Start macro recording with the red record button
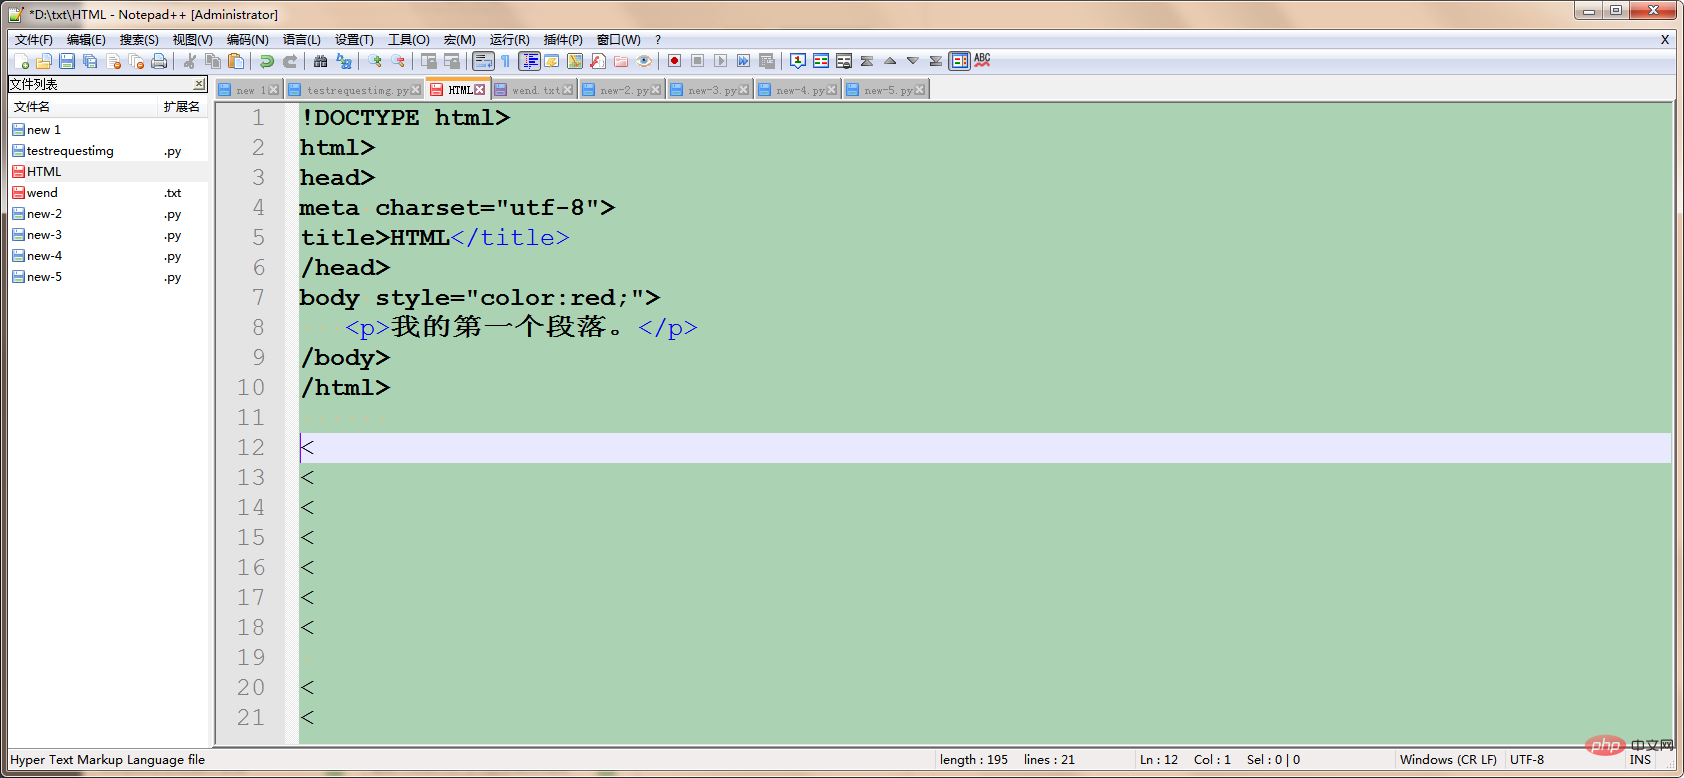Screen dimensions: 1684x778 tap(675, 61)
